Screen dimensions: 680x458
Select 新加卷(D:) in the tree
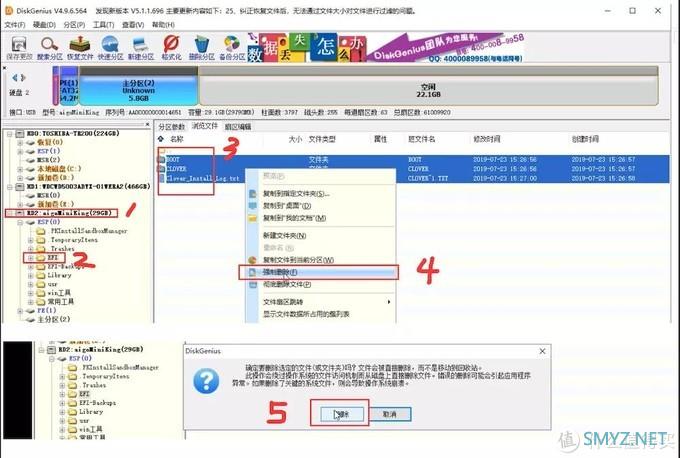[x=56, y=177]
